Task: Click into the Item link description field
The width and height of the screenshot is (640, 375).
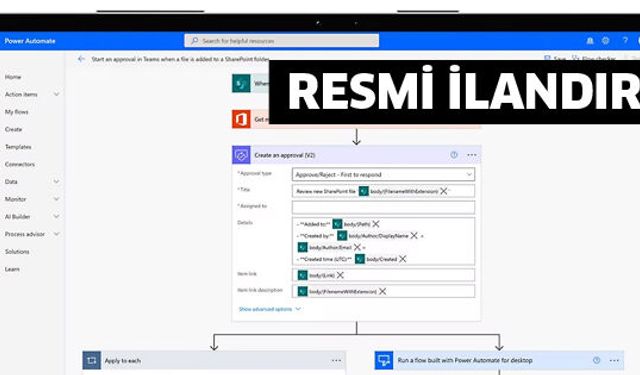Action: coord(383,291)
